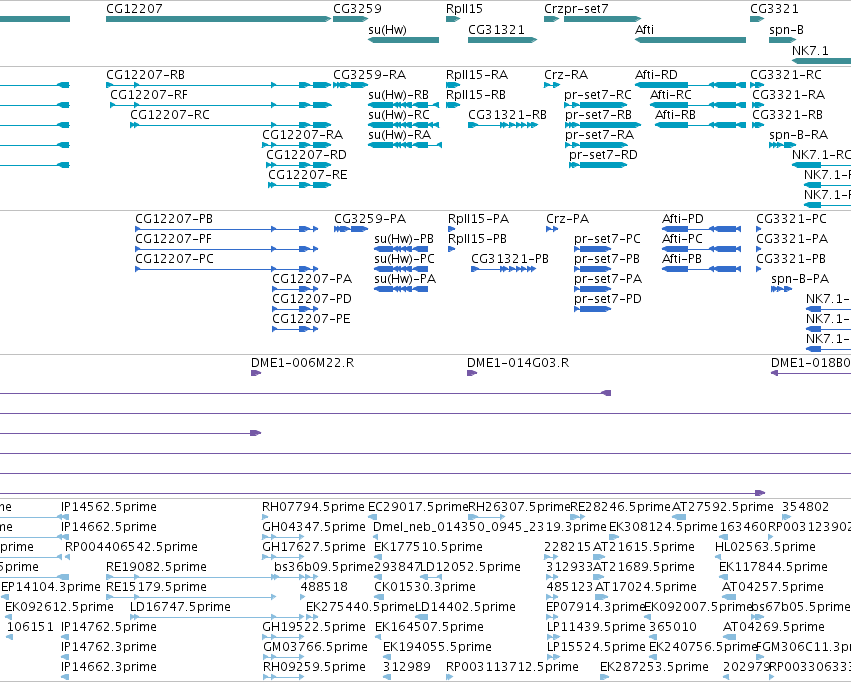Select clone DME1-014G03.R
The image size is (851, 682).
pos(472,373)
